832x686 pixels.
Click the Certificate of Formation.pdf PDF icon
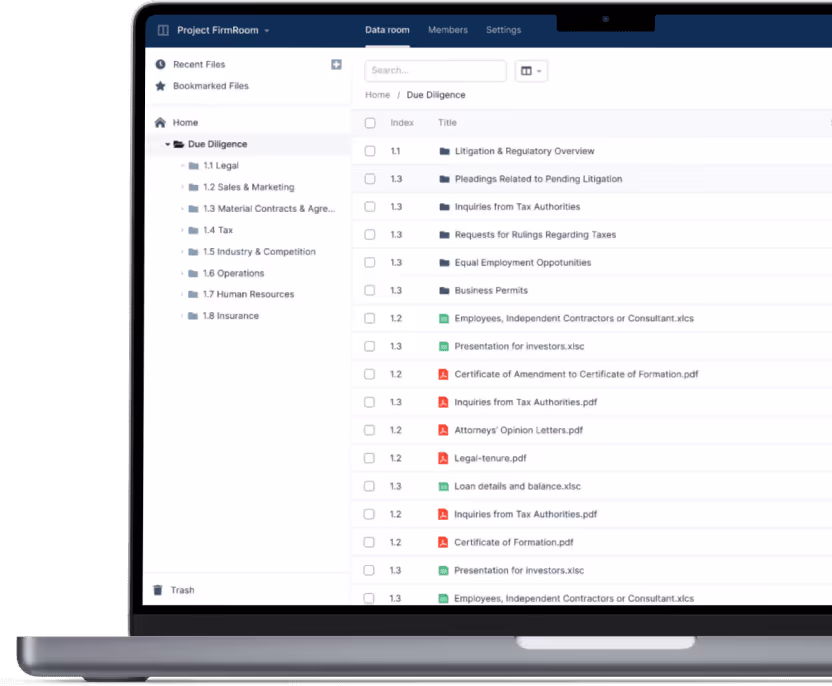(443, 542)
